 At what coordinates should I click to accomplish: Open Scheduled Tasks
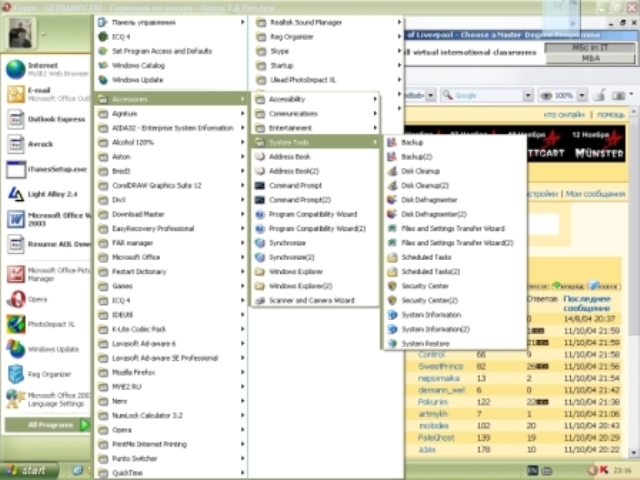[x=454, y=257]
